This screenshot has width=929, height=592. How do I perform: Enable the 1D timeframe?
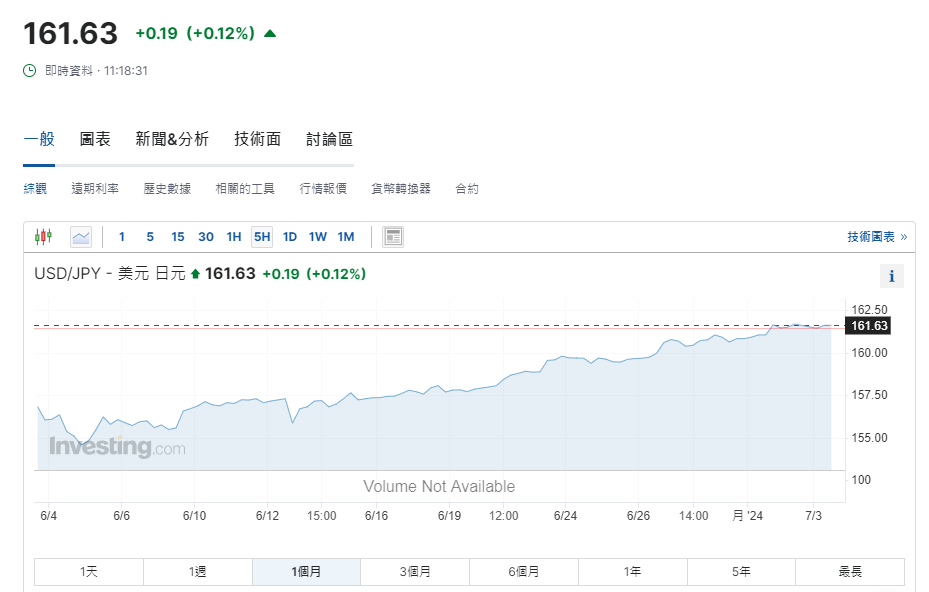[289, 236]
